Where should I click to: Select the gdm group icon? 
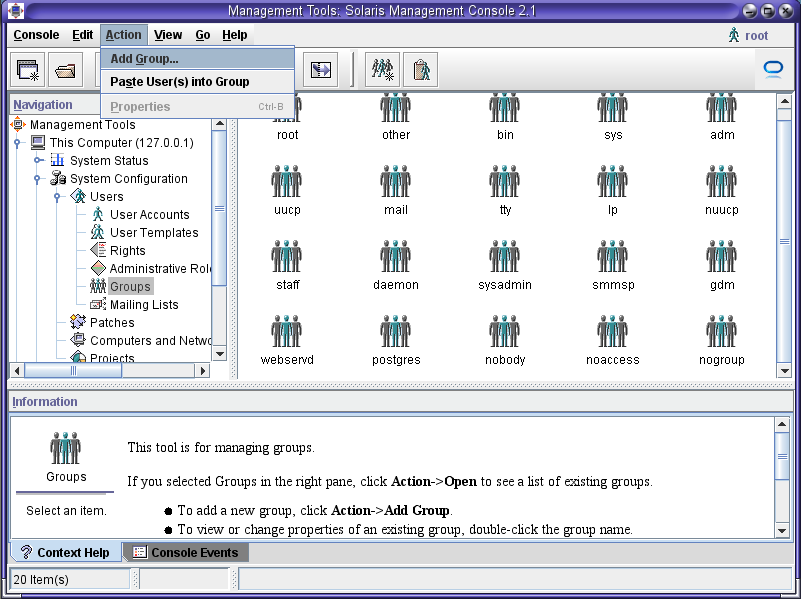pos(721,256)
